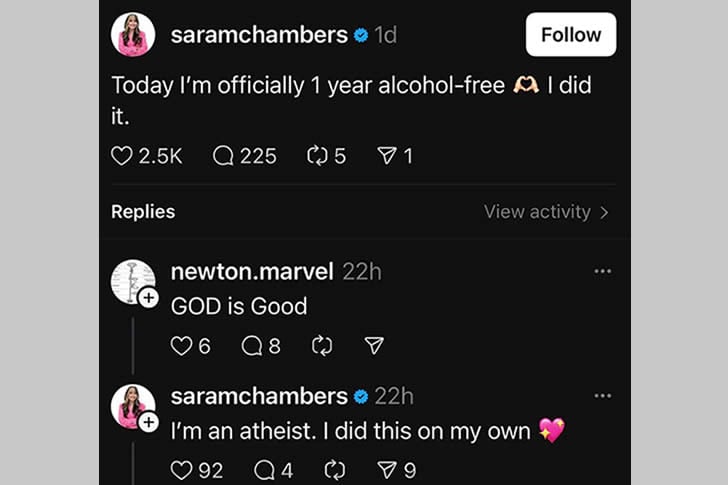The image size is (728, 485).
Task: Open newton.marvel's profile username
Action: [253, 271]
